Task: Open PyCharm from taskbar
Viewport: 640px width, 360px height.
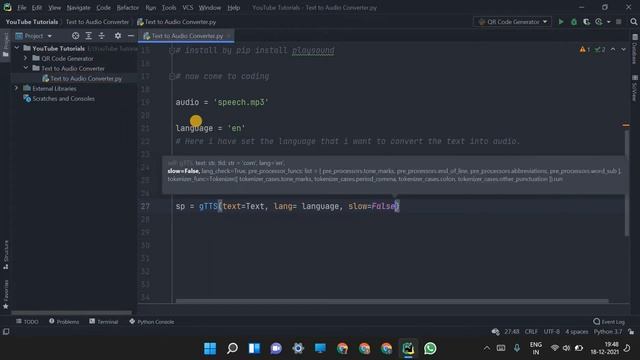Action: point(408,349)
